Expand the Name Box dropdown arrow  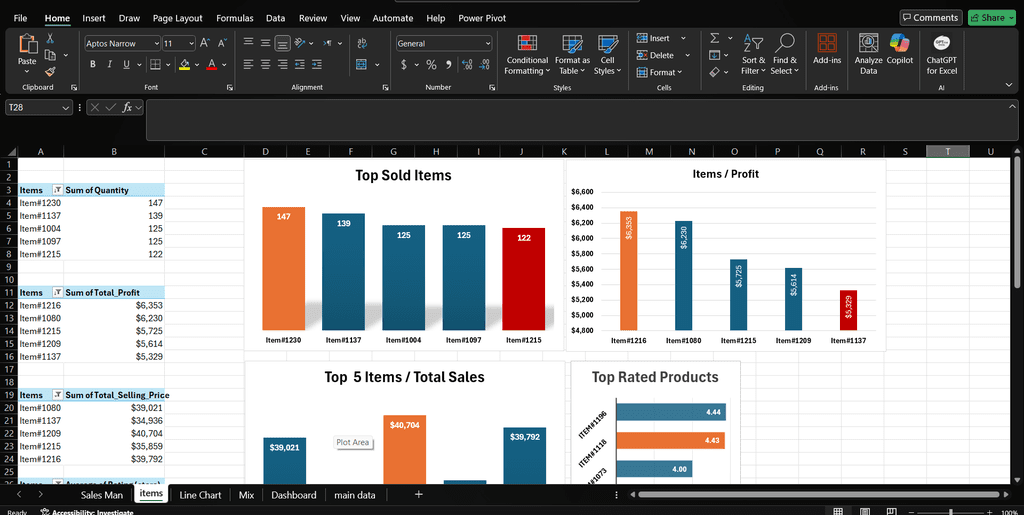pyautogui.click(x=66, y=107)
